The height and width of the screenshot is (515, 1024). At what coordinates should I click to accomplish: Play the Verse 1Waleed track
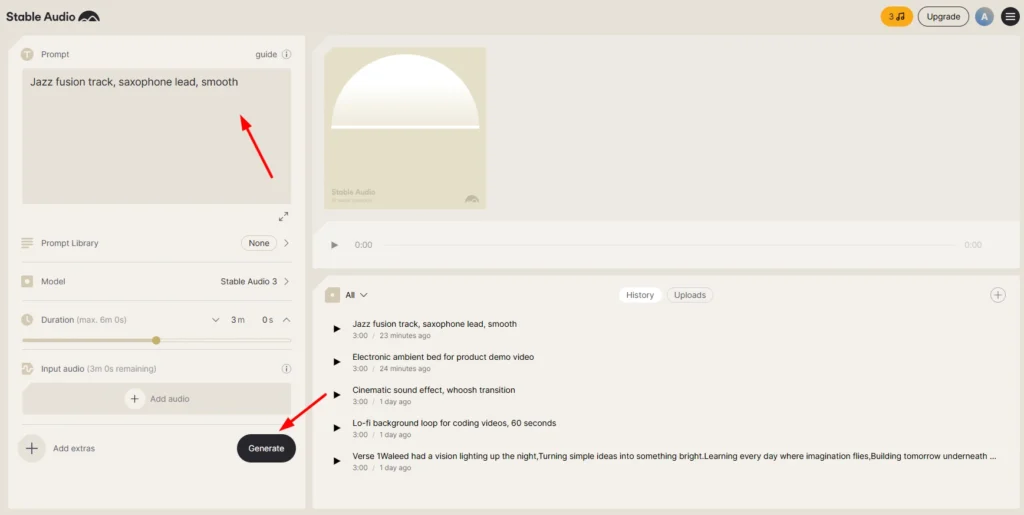tap(337, 461)
